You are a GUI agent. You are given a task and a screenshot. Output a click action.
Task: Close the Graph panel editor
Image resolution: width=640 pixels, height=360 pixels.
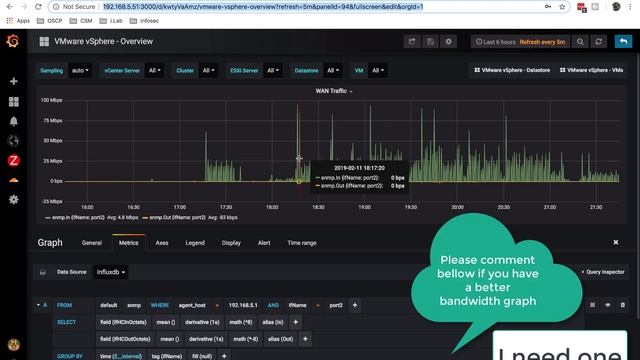click(616, 242)
